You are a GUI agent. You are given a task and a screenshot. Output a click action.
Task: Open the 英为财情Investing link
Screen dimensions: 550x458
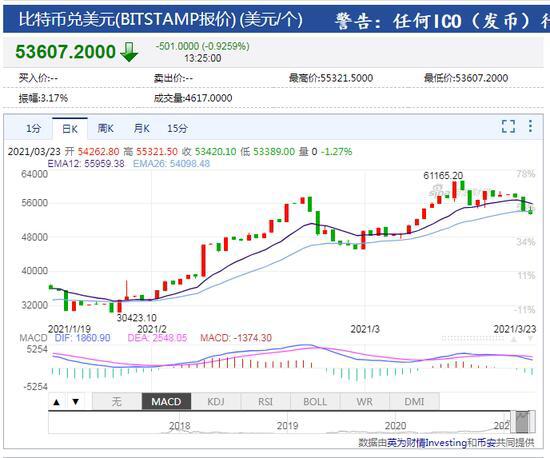427,443
